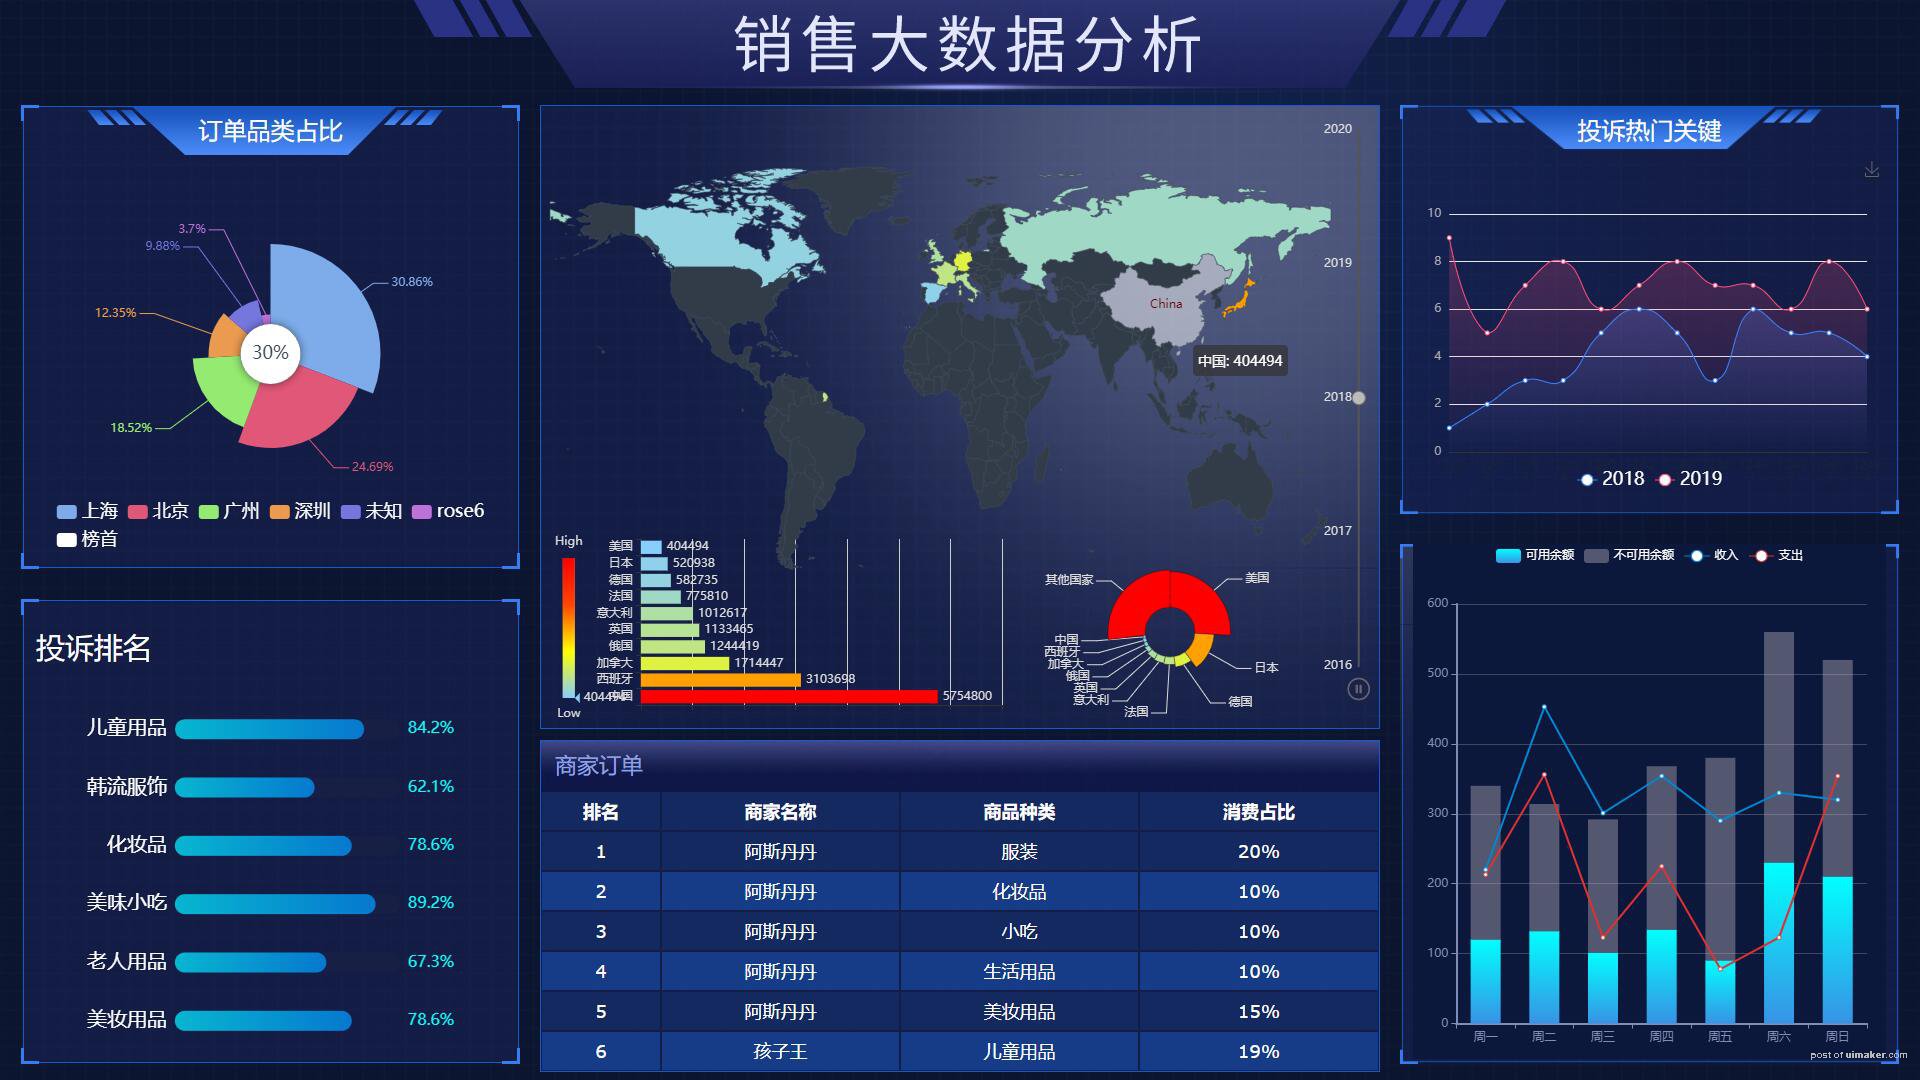The height and width of the screenshot is (1080, 1920).
Task: Jump to year 2020 on timeline
Action: [1337, 129]
